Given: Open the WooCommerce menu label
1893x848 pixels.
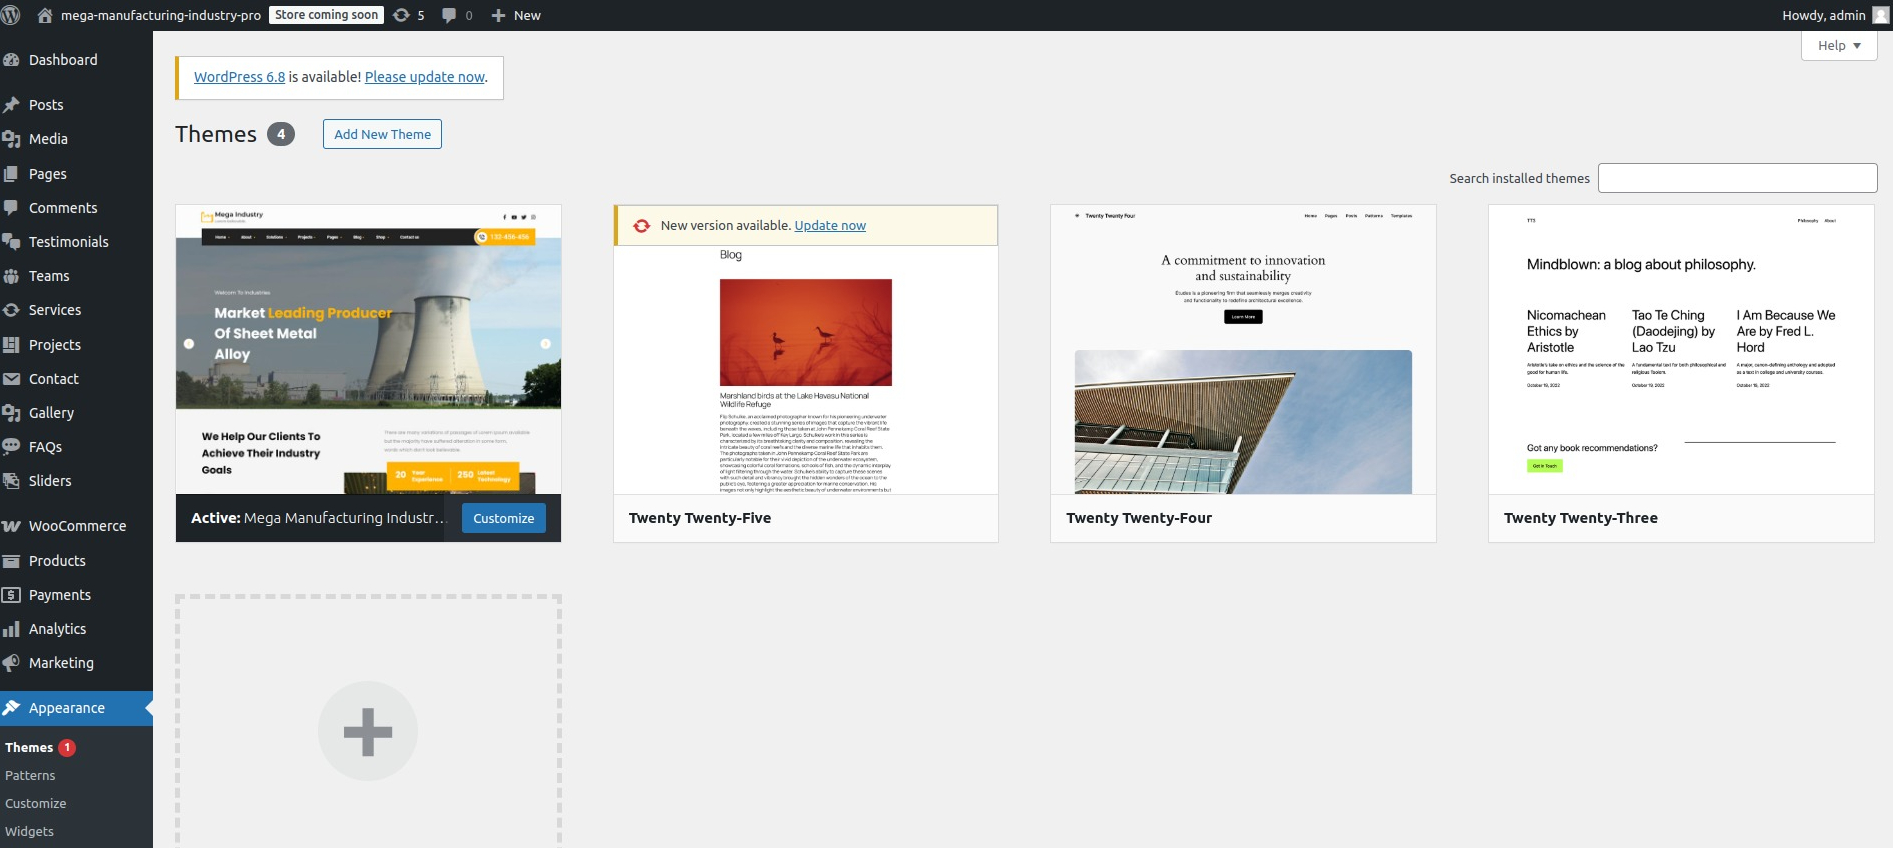Looking at the screenshot, I should (x=77, y=526).
